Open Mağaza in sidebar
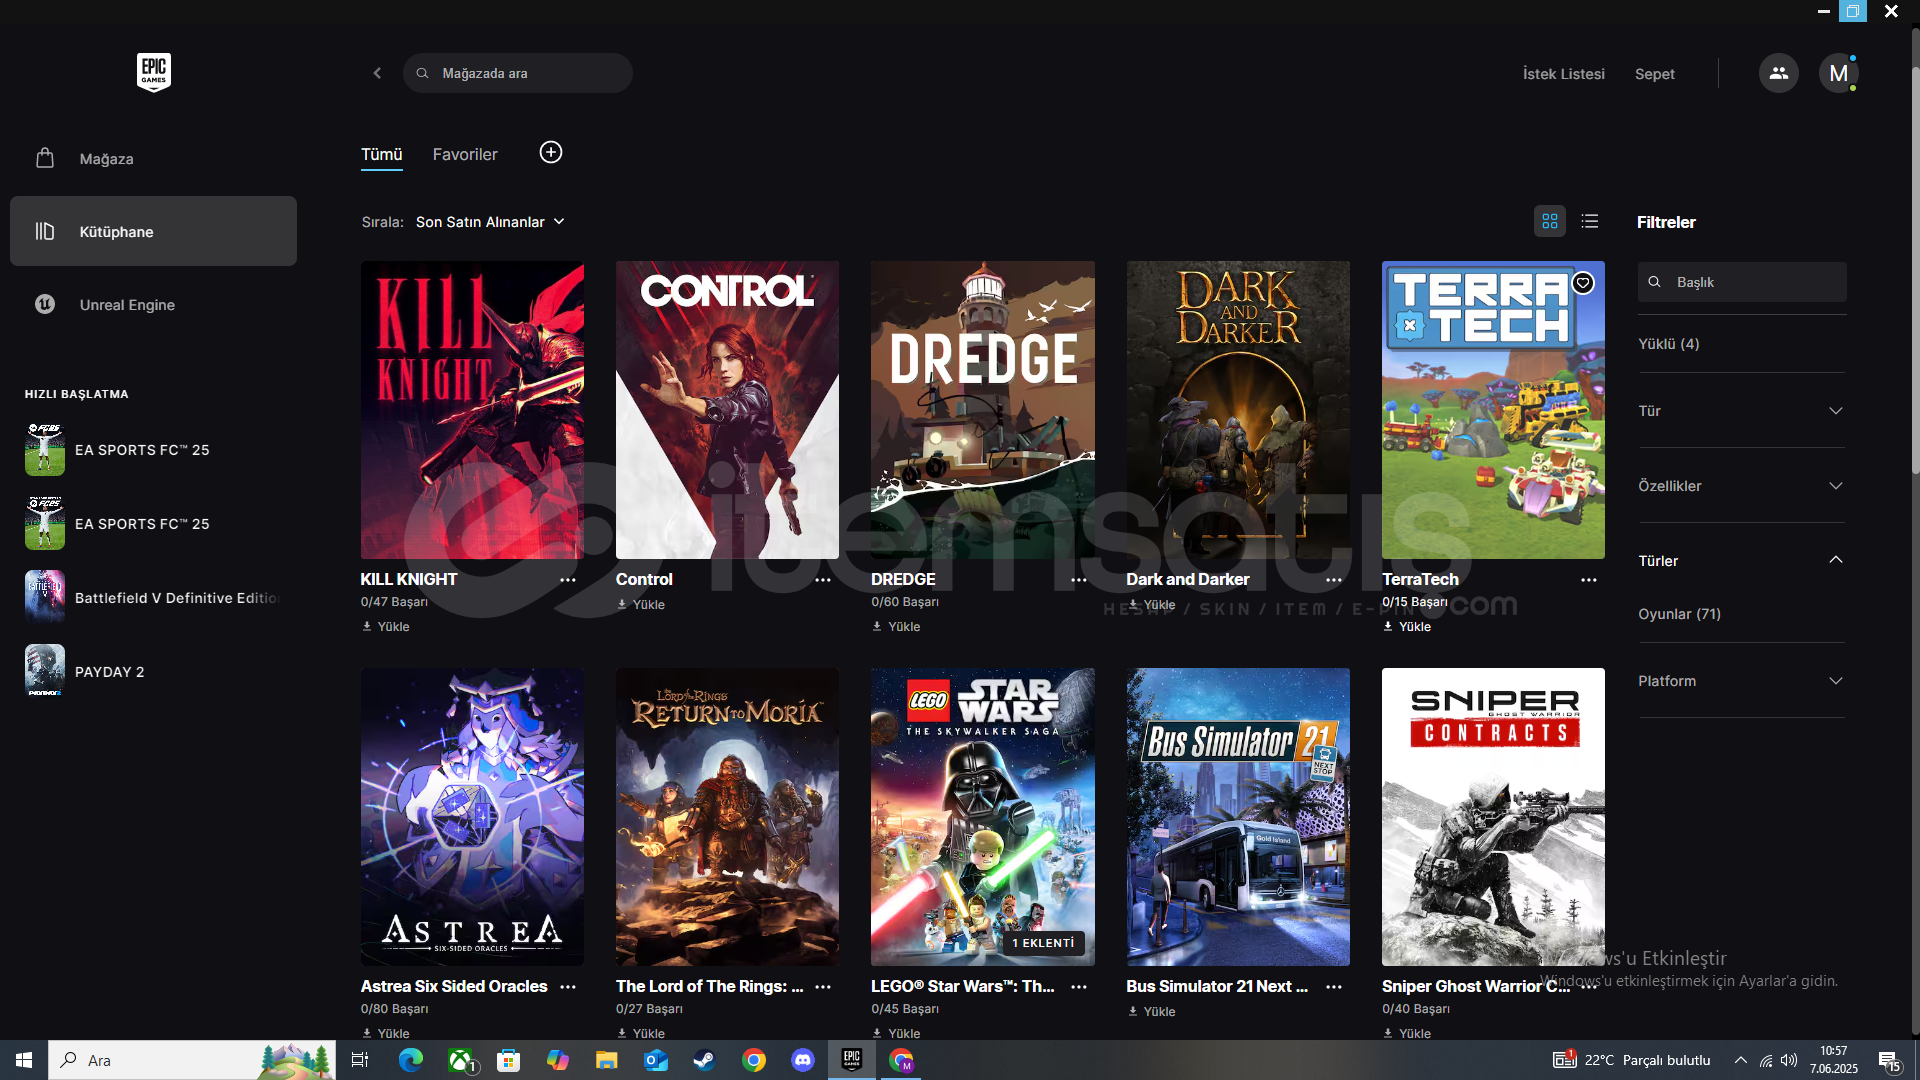The width and height of the screenshot is (1920, 1080). click(x=153, y=159)
